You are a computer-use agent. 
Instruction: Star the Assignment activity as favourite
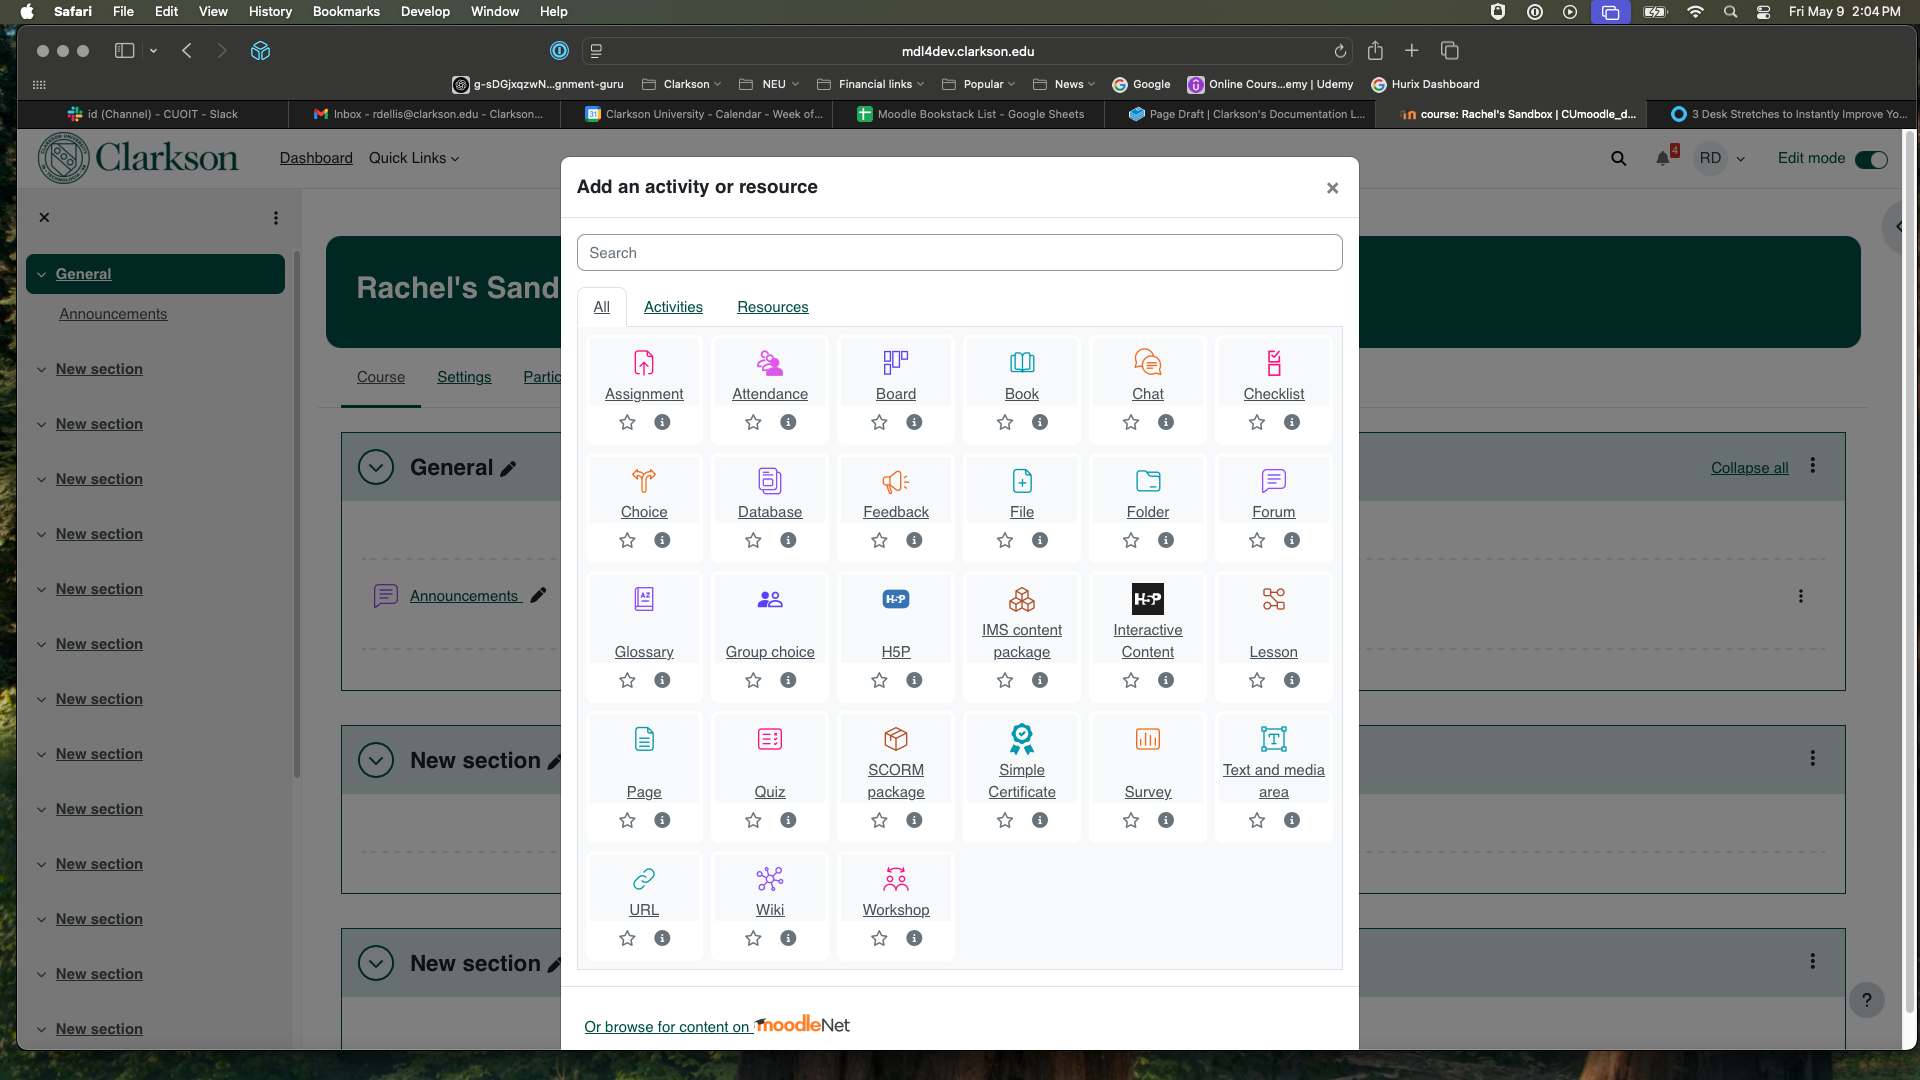click(627, 422)
